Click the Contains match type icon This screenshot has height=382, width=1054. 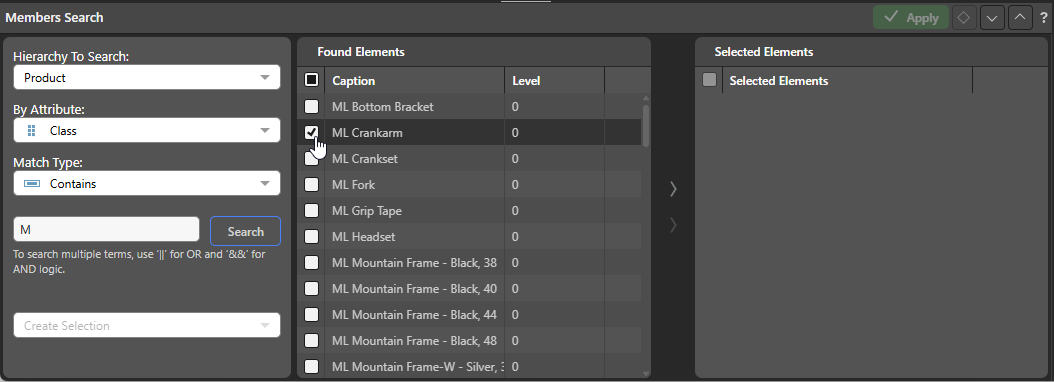pos(32,184)
